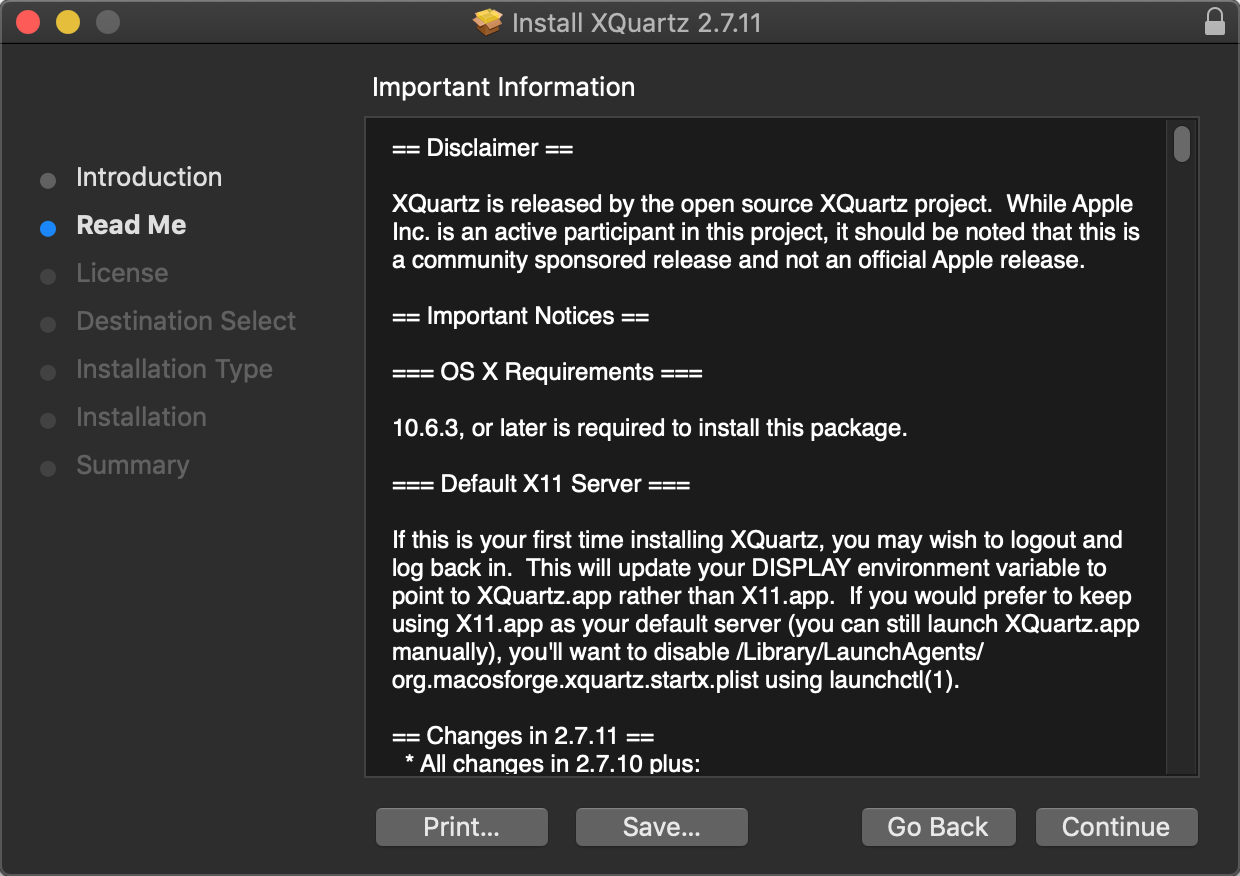Click the lock icon in title bar
1240x876 pixels.
pyautogui.click(x=1214, y=22)
